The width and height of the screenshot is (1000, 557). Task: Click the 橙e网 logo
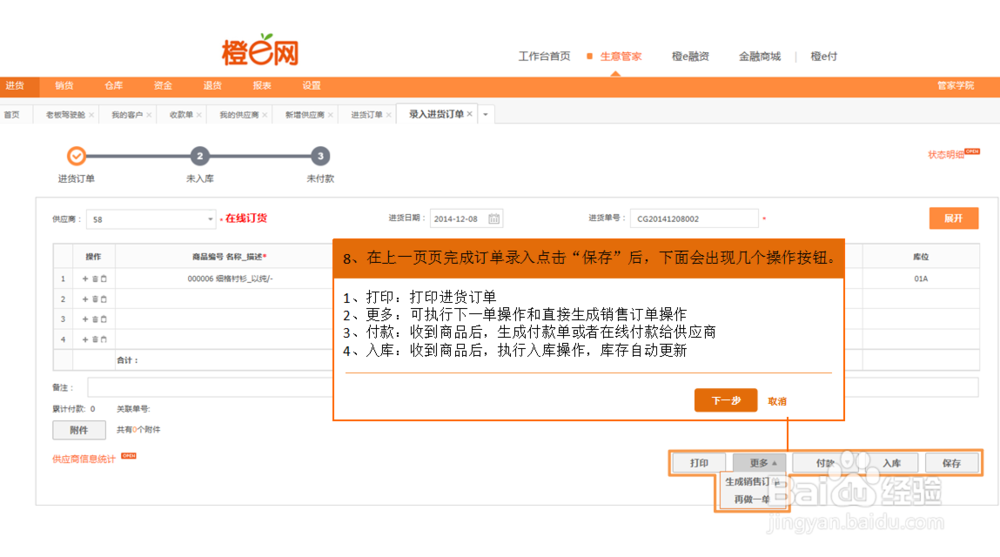pos(260,50)
